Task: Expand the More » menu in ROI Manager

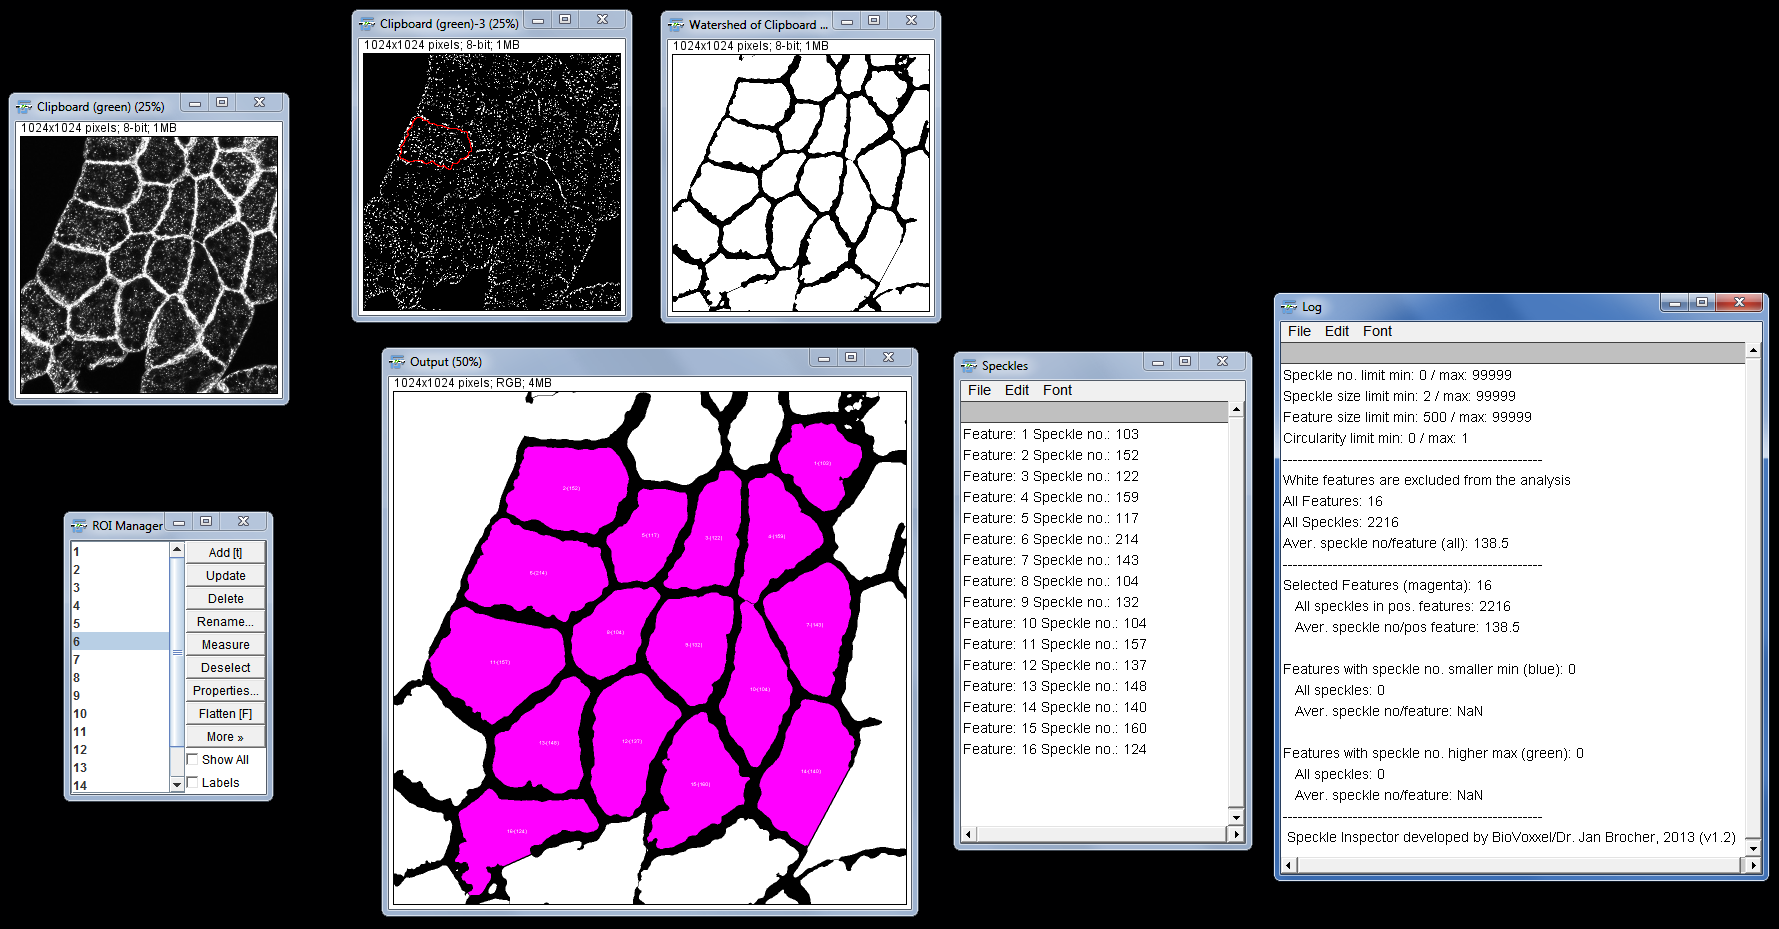Action: click(225, 737)
